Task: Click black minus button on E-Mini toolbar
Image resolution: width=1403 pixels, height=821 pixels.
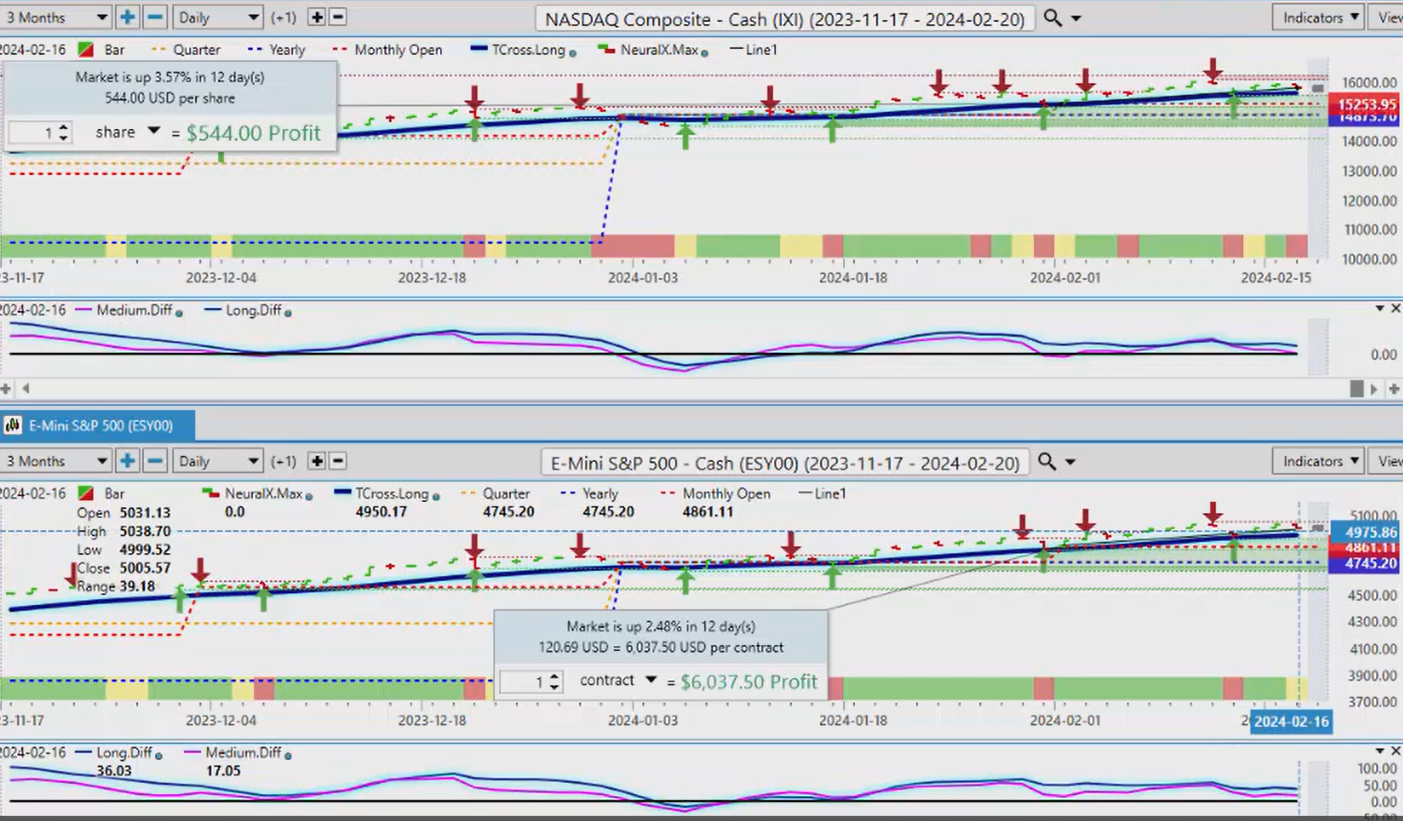Action: pyautogui.click(x=338, y=461)
